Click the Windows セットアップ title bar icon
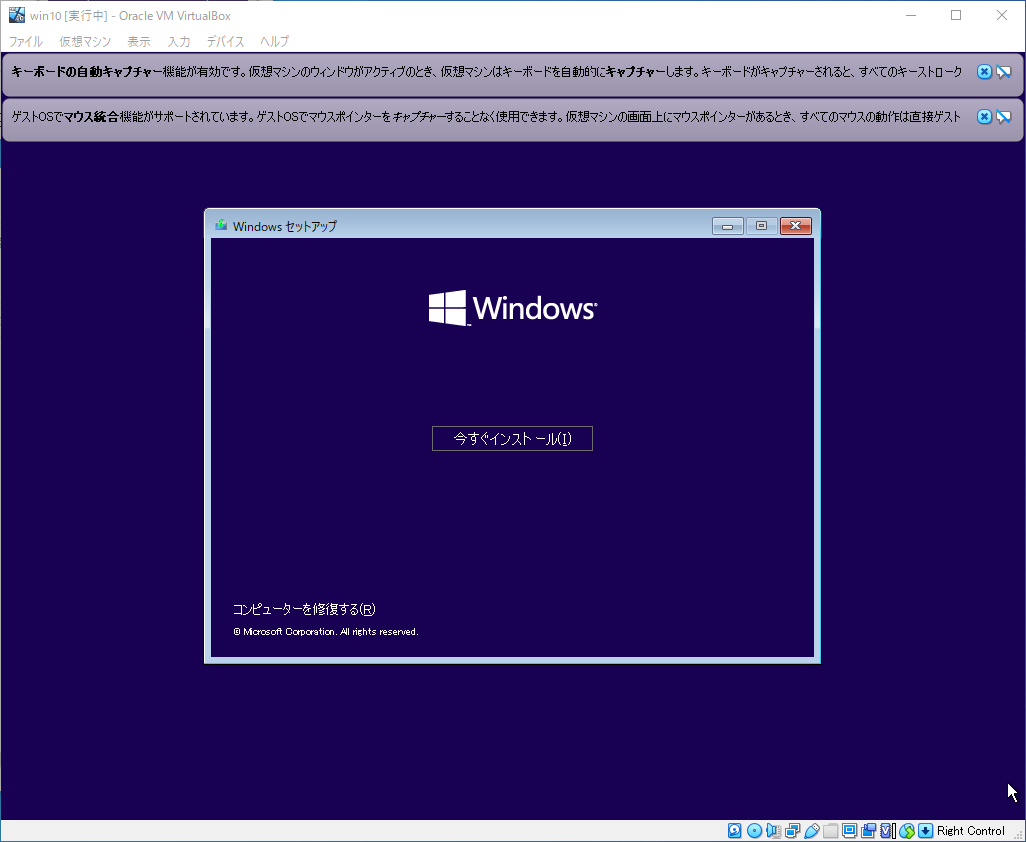 click(x=221, y=225)
